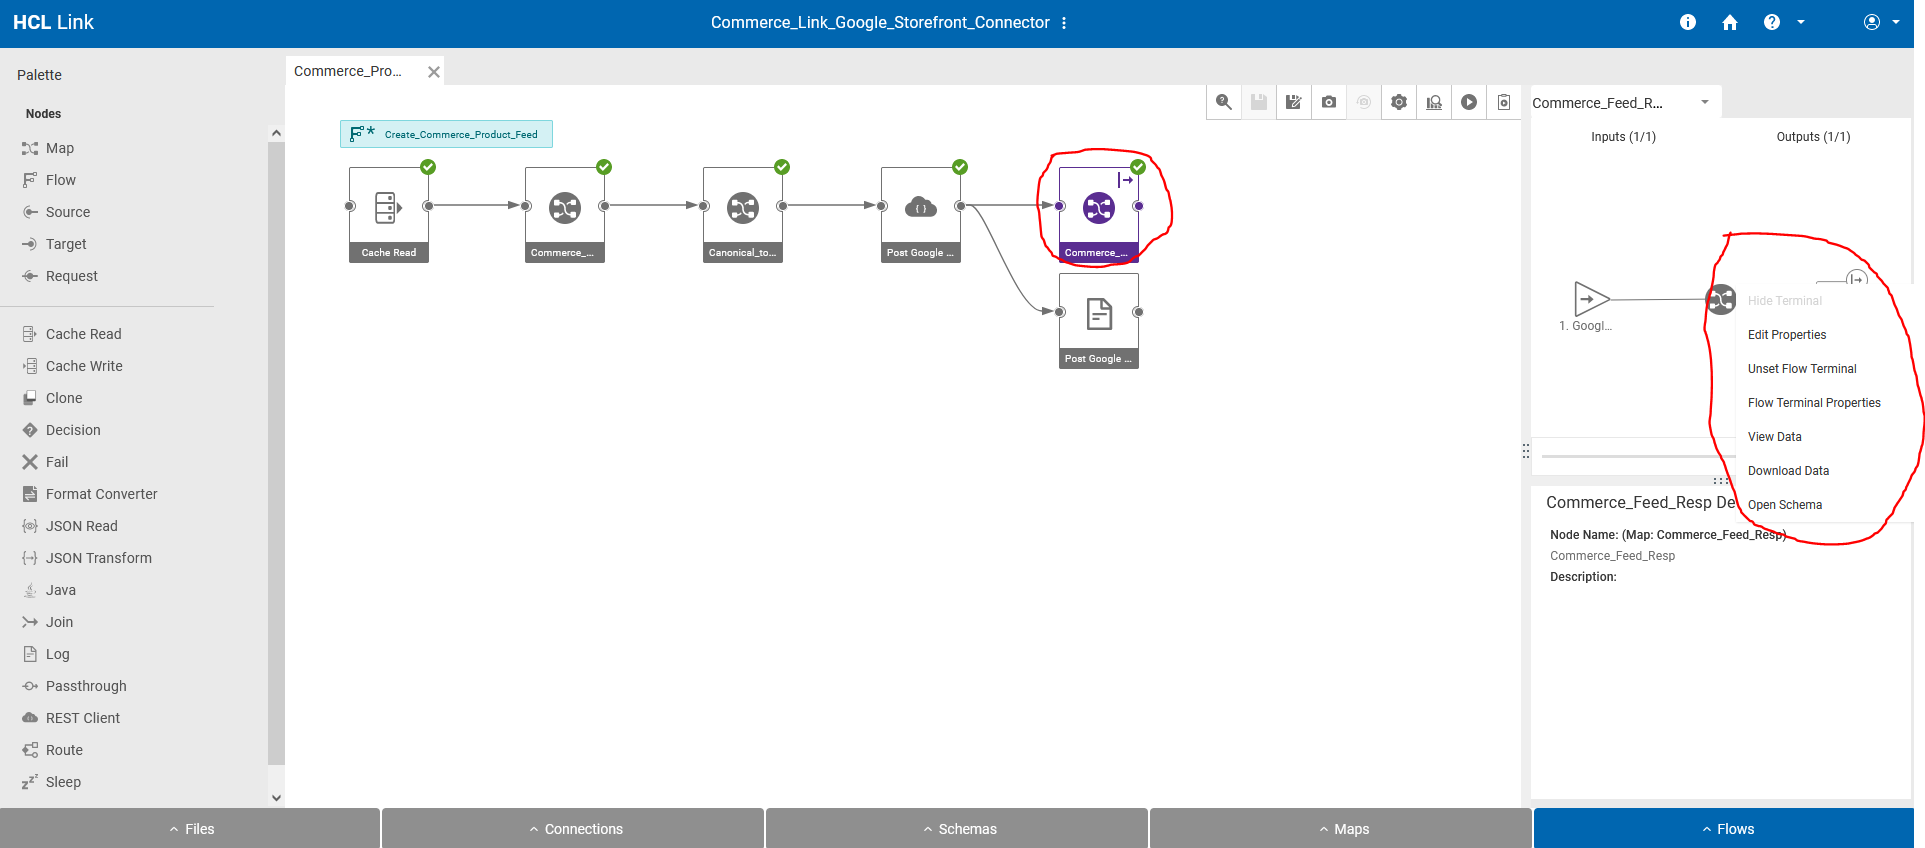Select Source node in palette

click(56, 212)
